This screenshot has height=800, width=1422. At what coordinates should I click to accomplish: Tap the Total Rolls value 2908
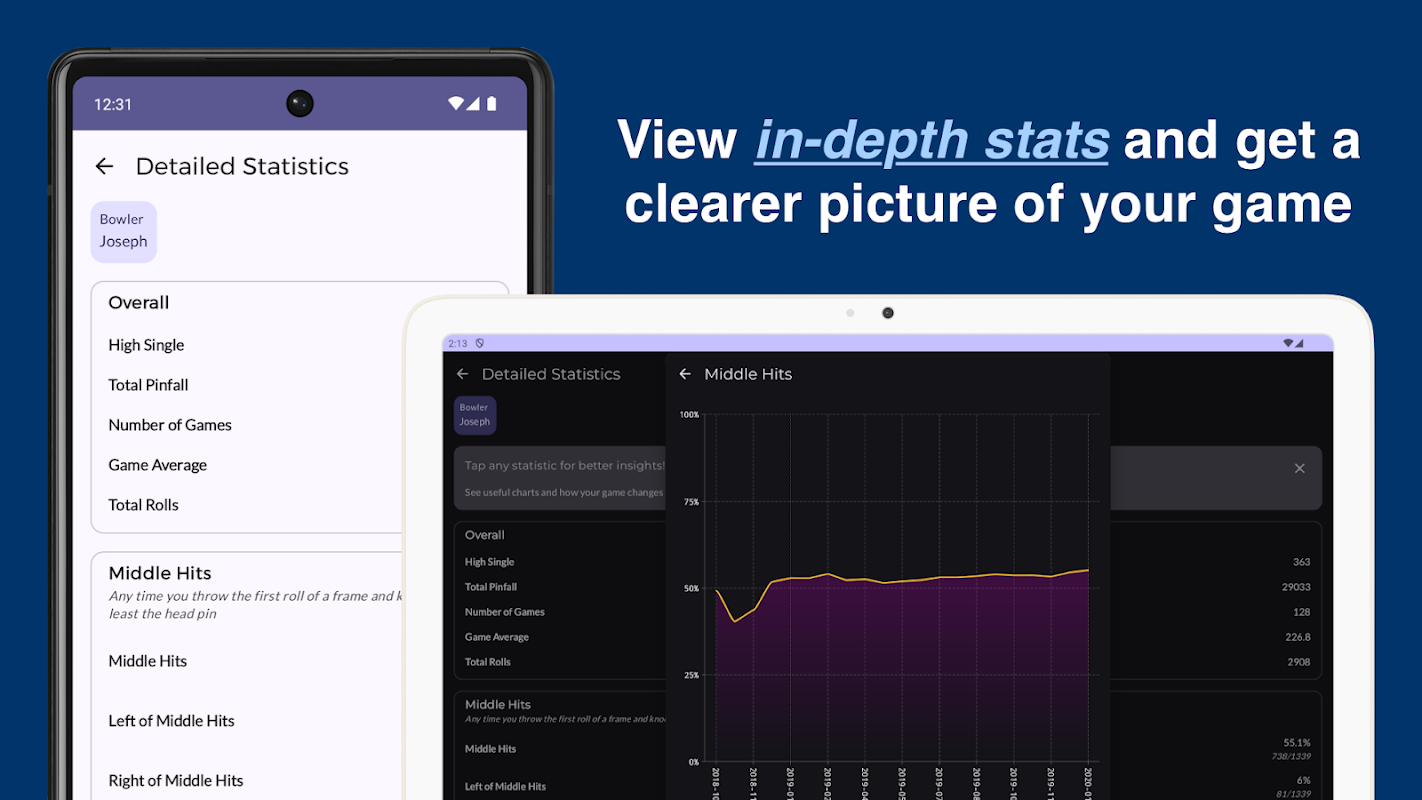click(1299, 662)
